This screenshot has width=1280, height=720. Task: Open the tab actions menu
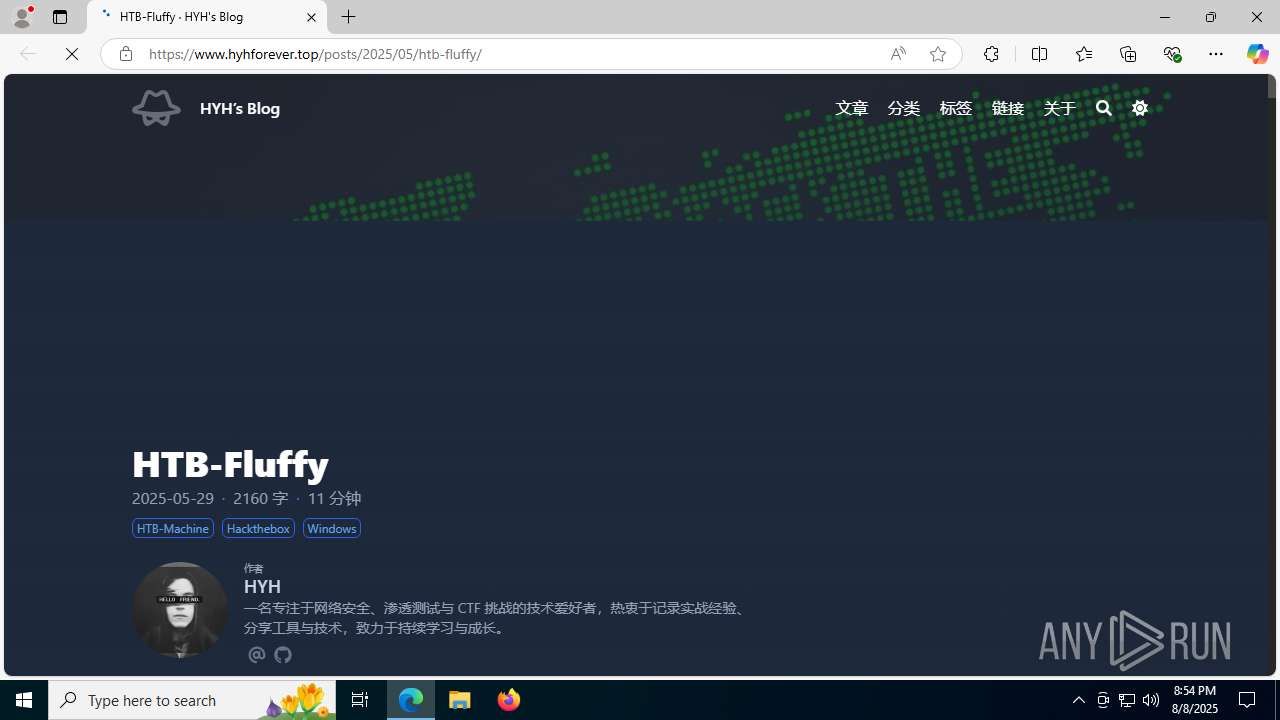[60, 17]
